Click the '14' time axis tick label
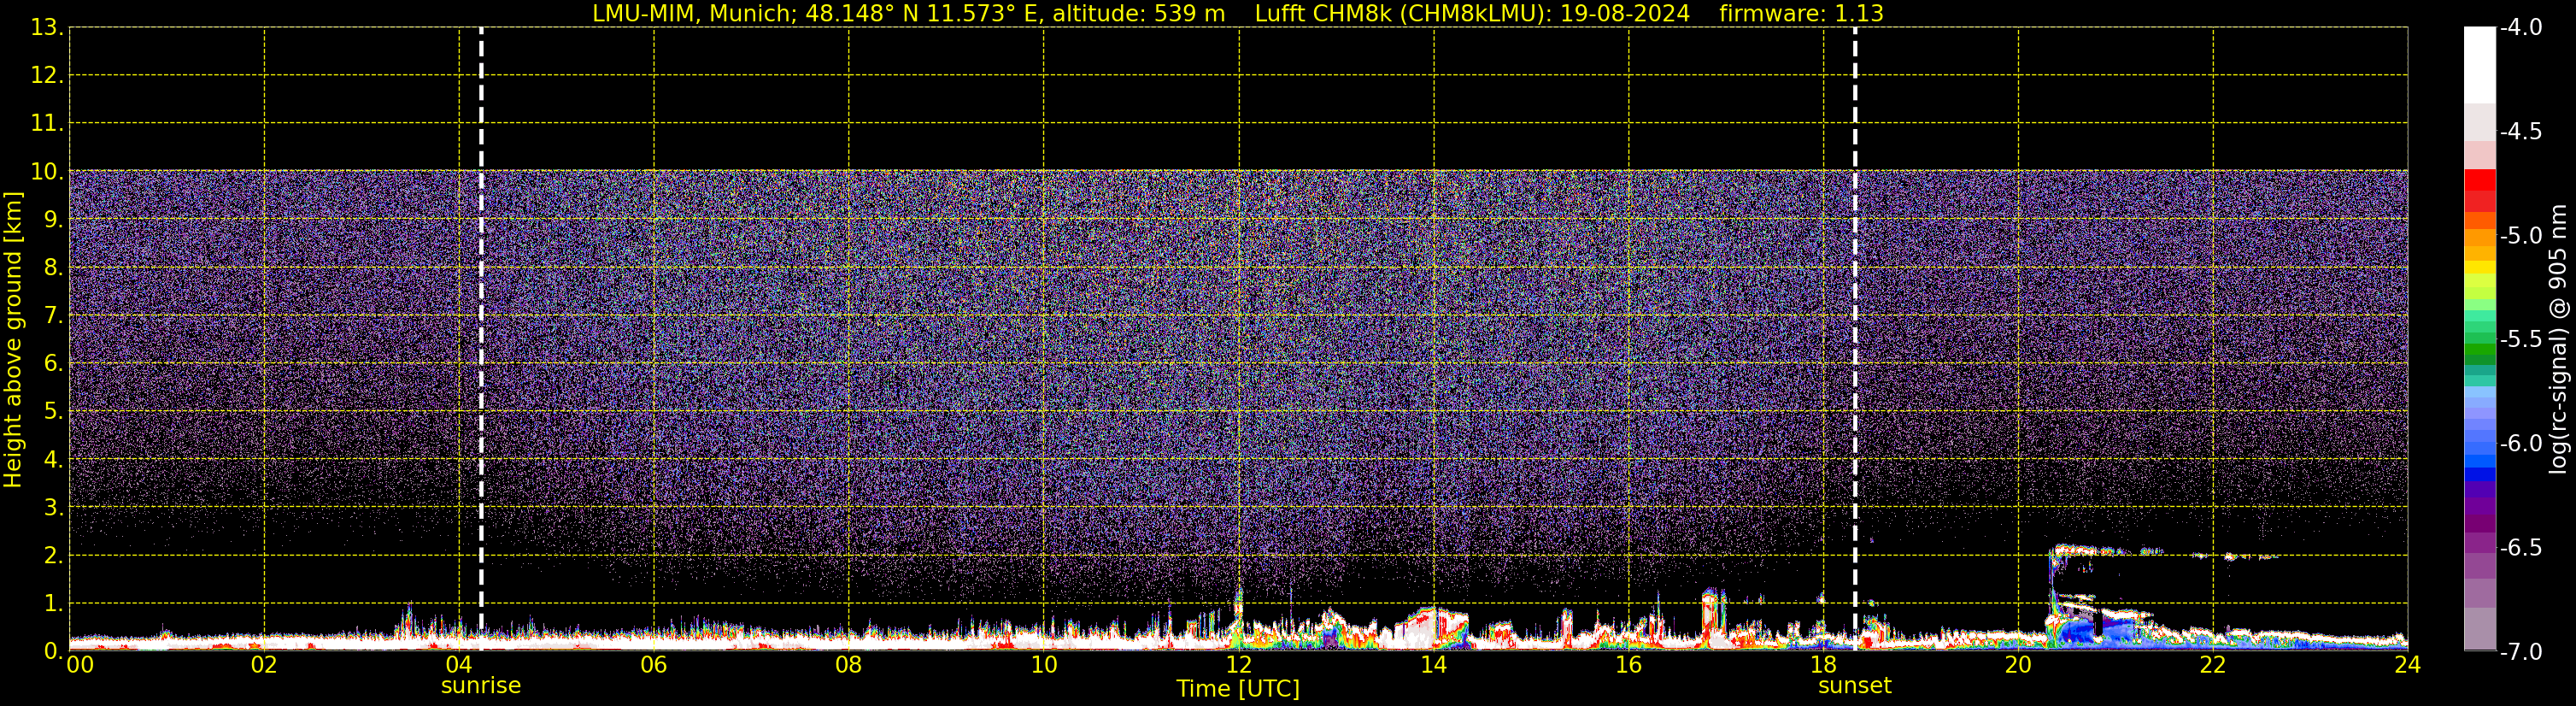This screenshot has height=706, width=2576. [x=1434, y=665]
